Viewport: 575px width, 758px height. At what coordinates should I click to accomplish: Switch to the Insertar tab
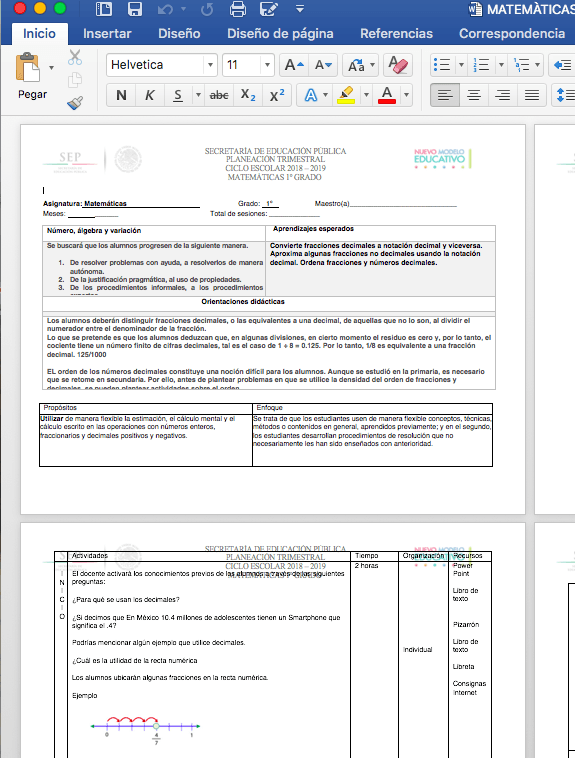click(x=107, y=33)
